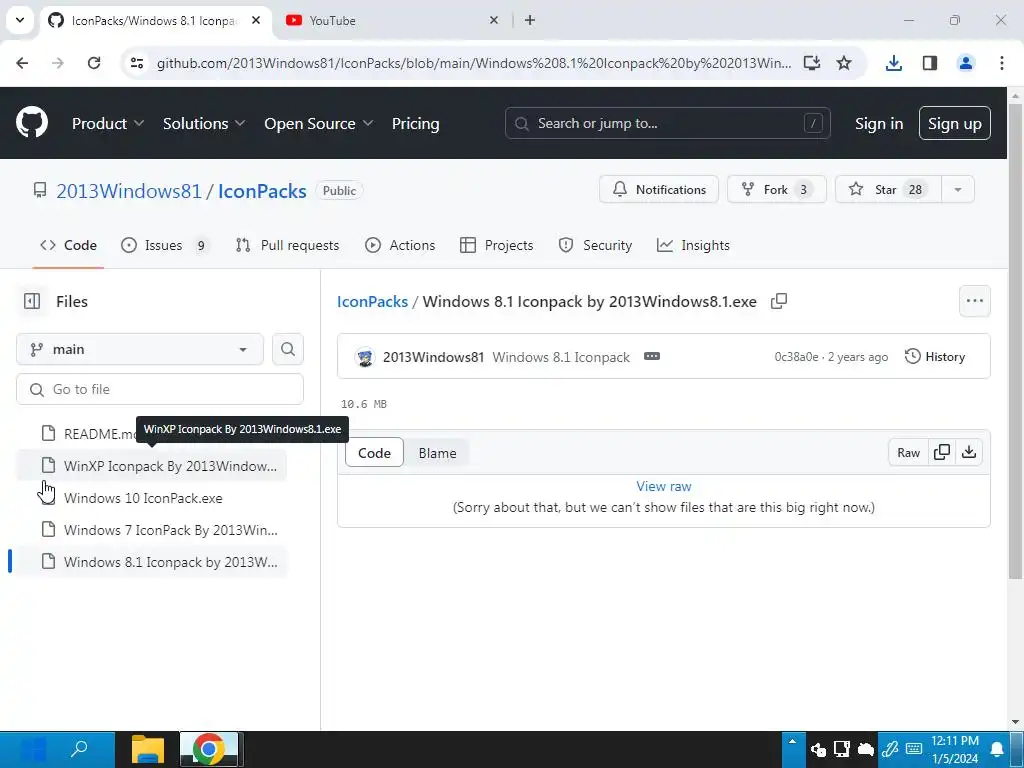Collapse the Files side panel icon
1024x768 pixels.
[32, 301]
